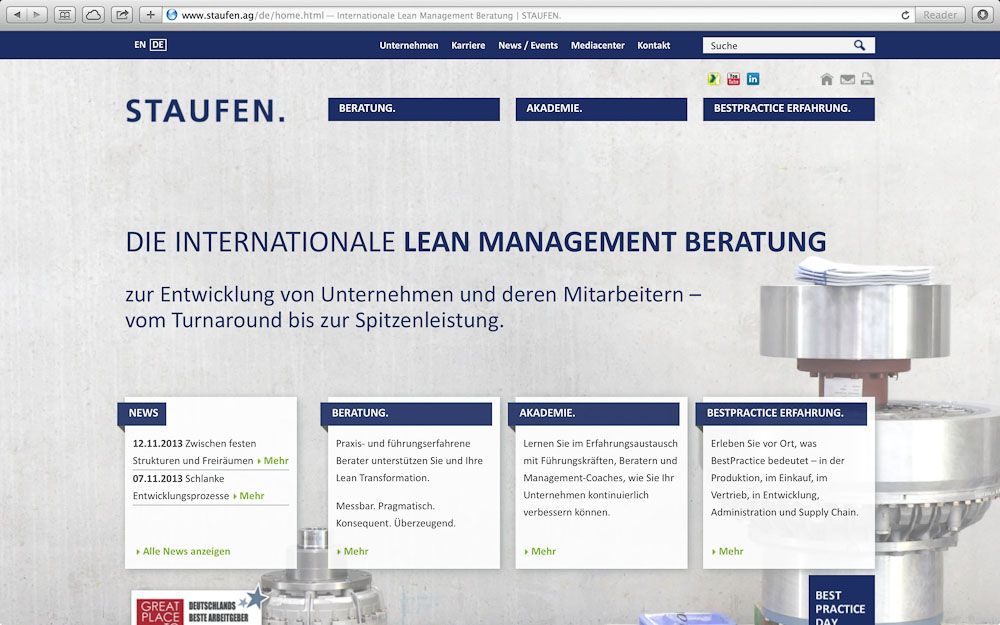Go forward with Safari's forward arrow
The width and height of the screenshot is (1000, 625).
[38, 15]
